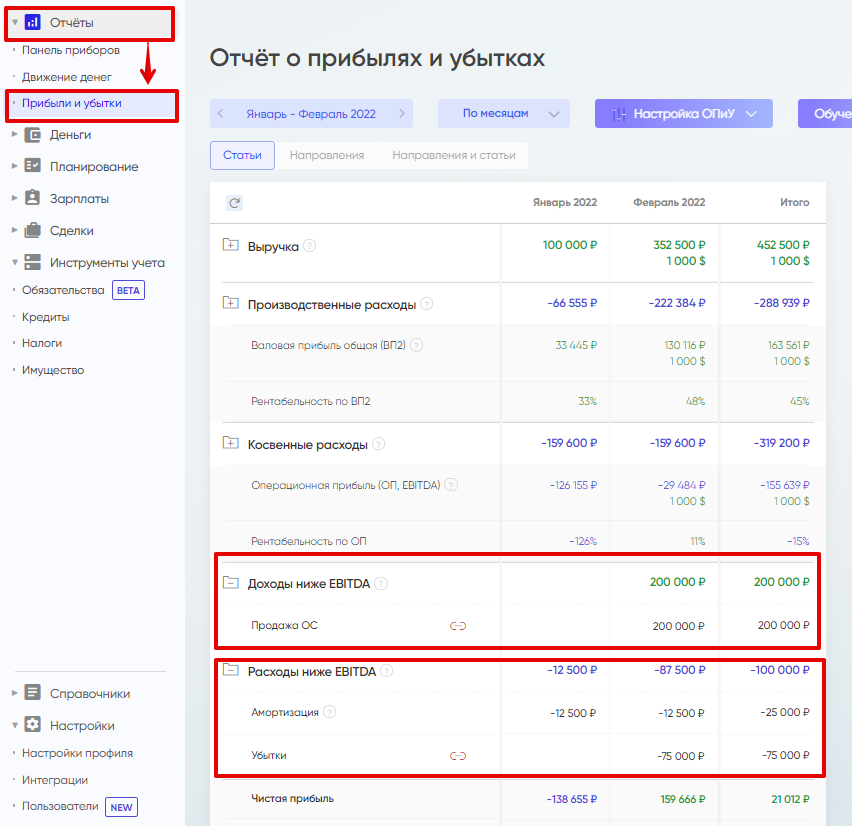Open Налоги in sidebar
The image size is (852, 826).
42,343
